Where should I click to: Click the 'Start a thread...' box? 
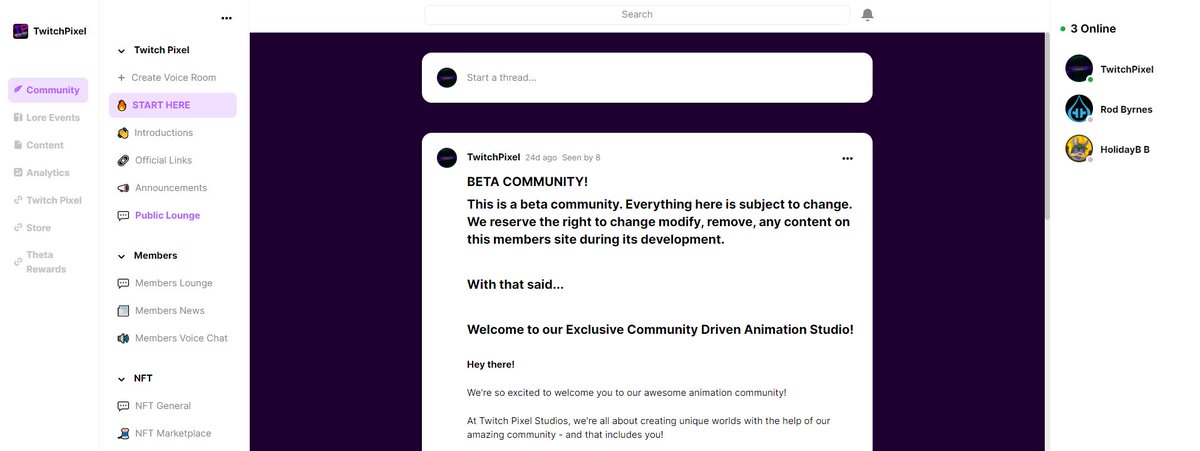tap(647, 78)
